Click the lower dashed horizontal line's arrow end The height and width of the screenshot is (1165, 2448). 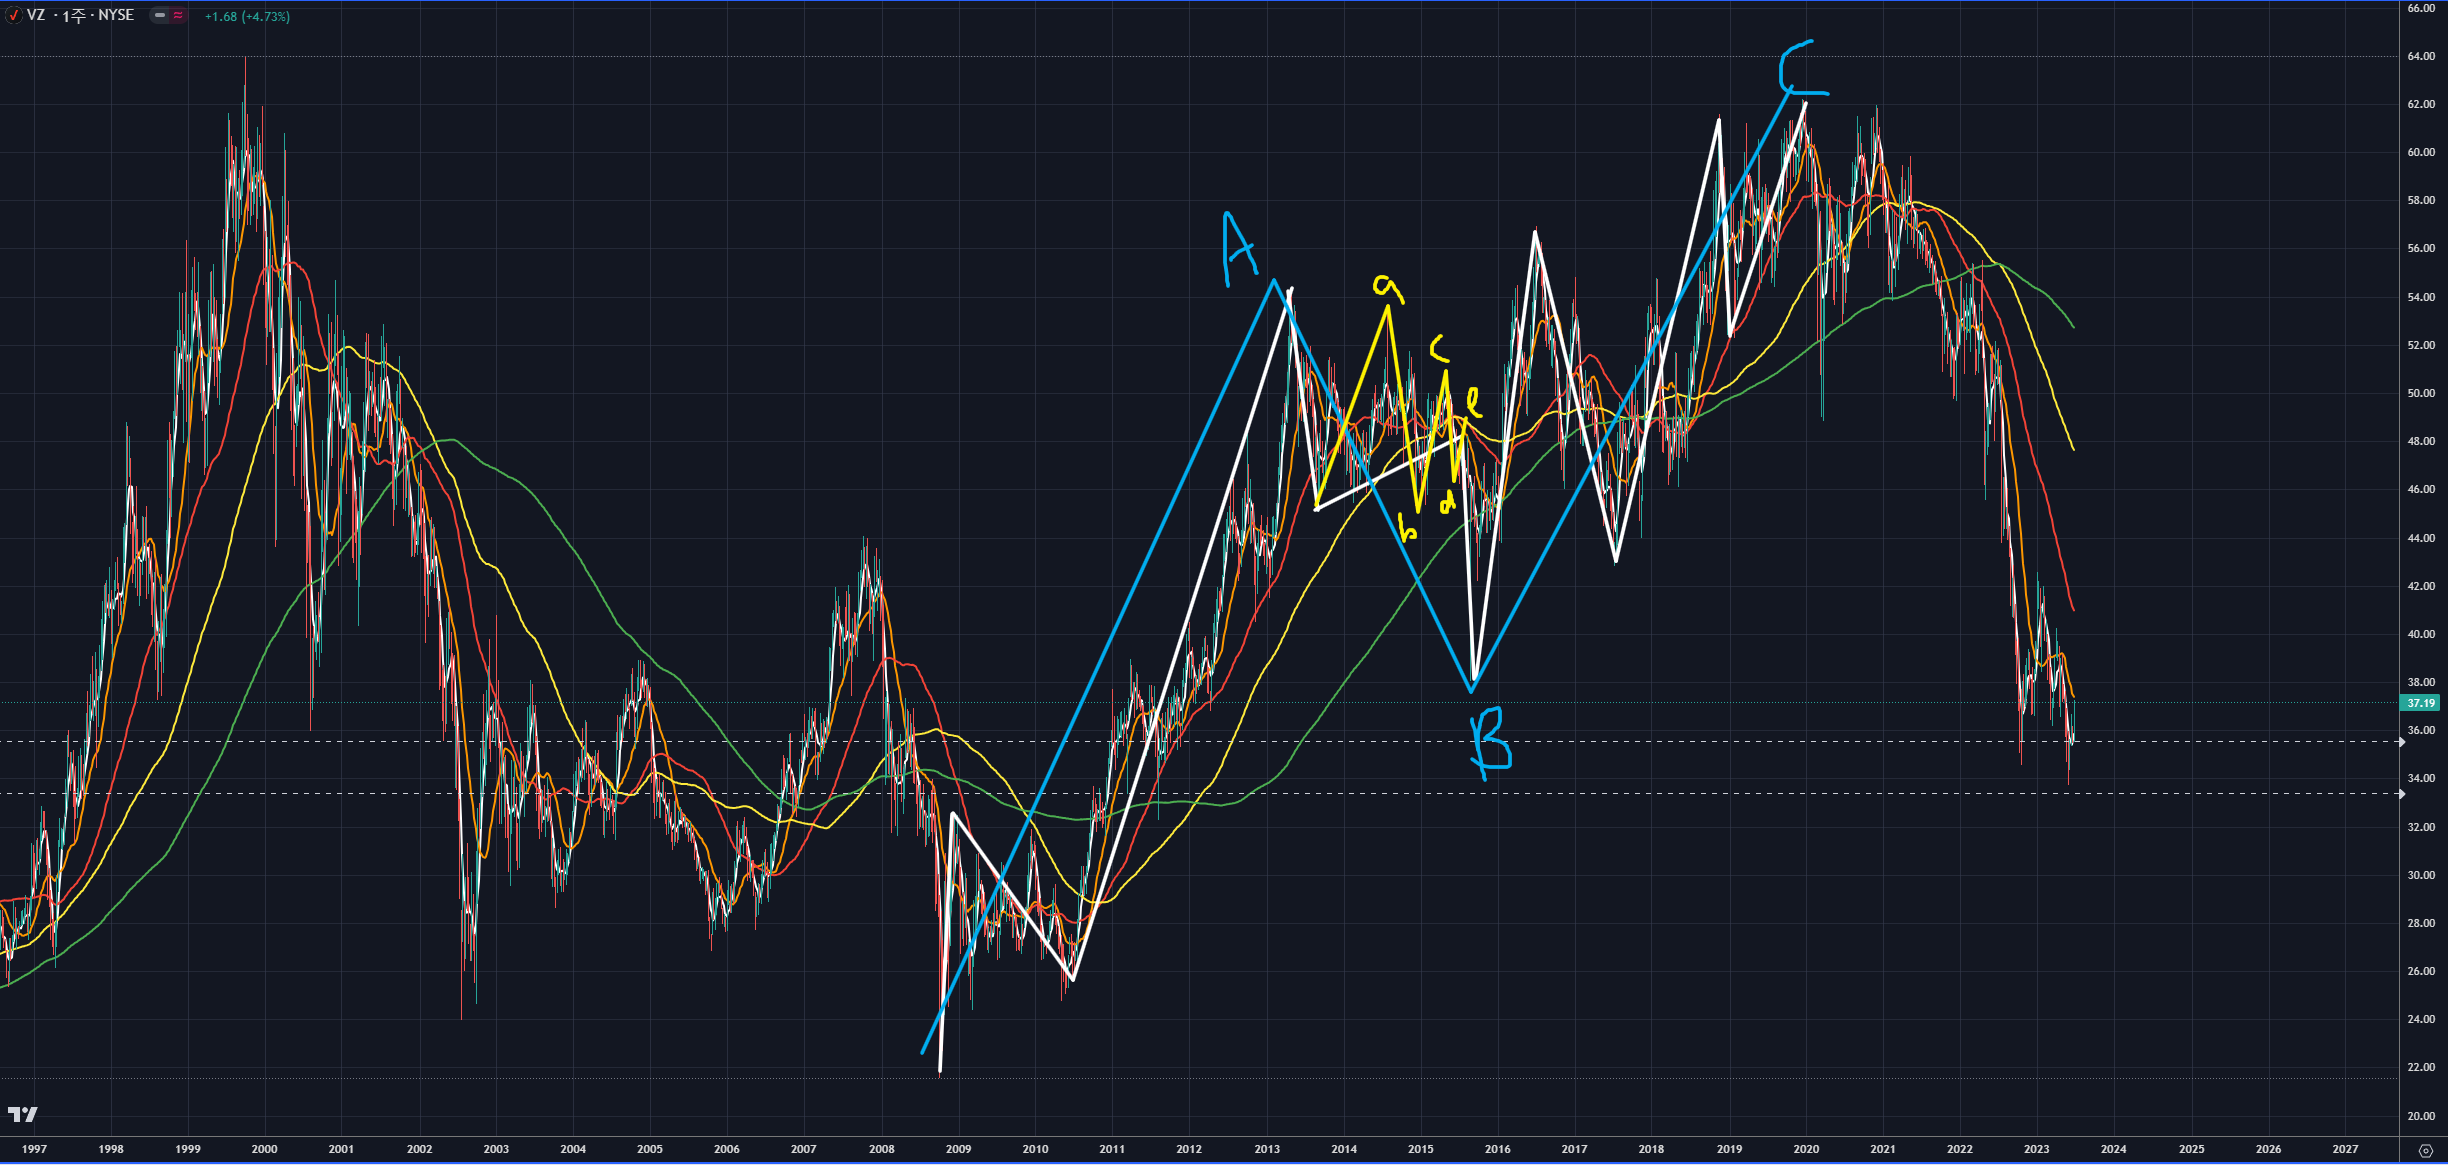[x=2402, y=794]
